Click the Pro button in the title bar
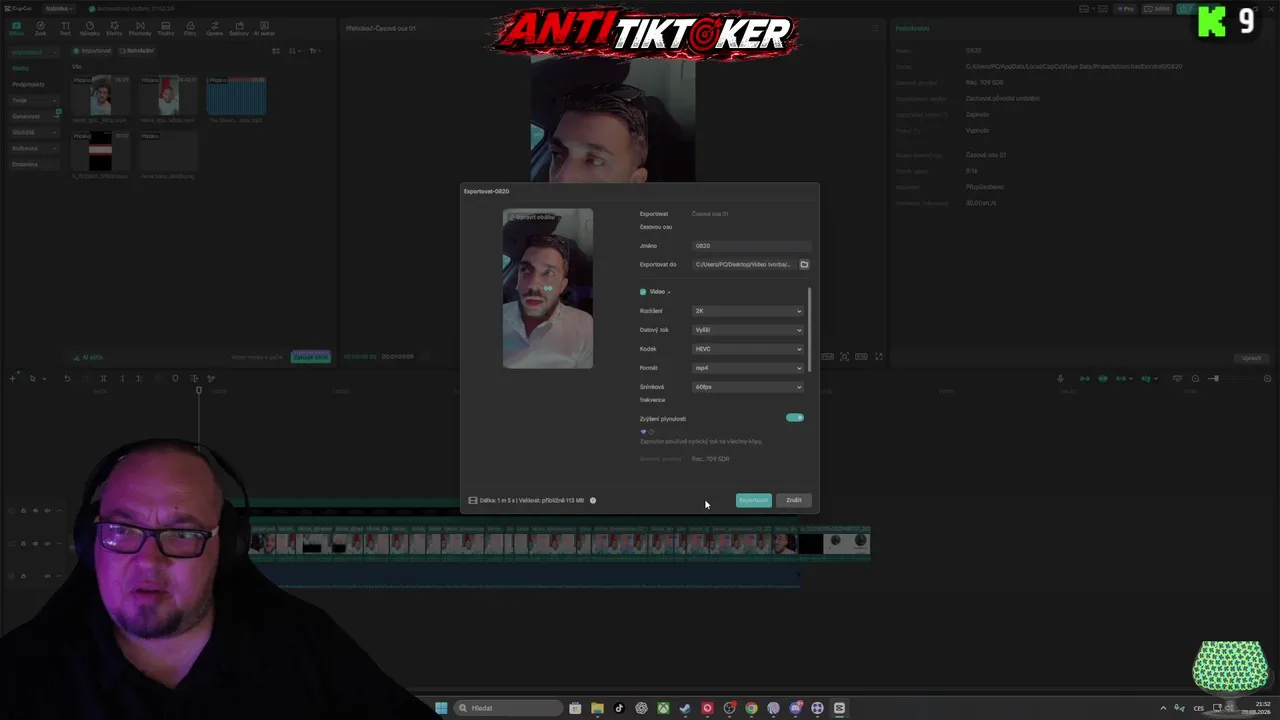Viewport: 1280px width, 720px height. tap(1127, 9)
